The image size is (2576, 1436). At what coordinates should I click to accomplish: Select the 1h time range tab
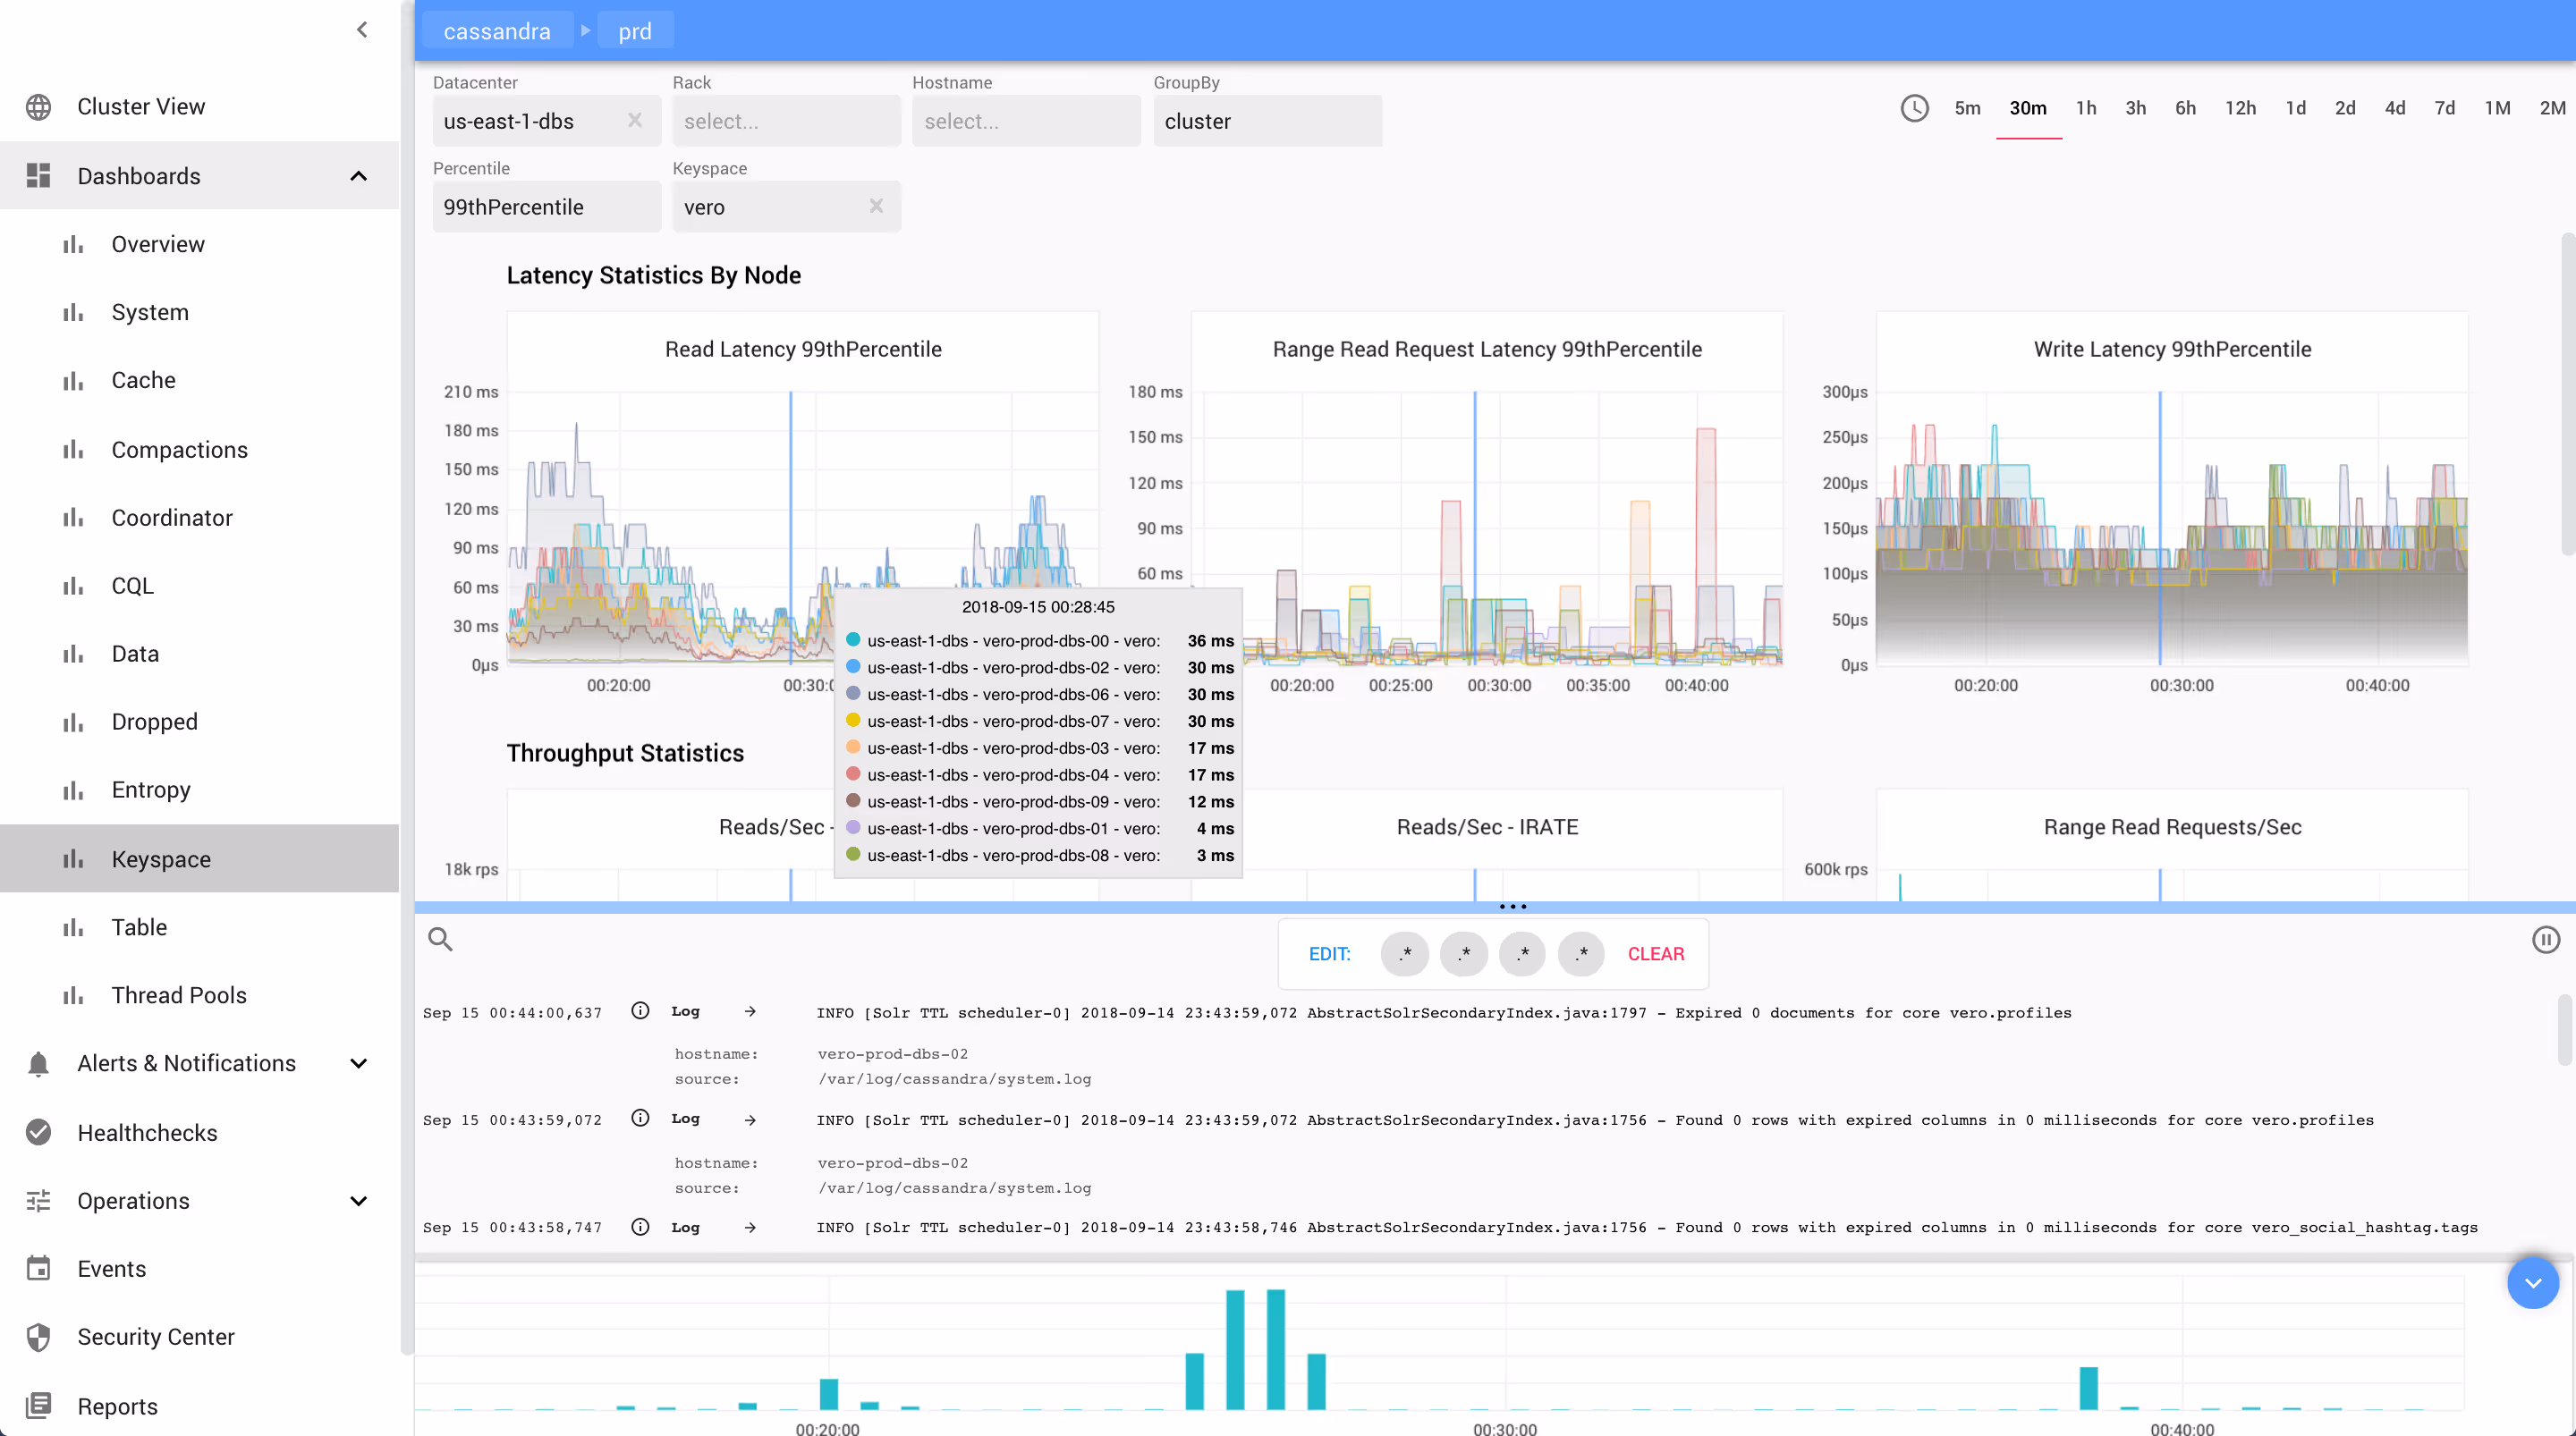[2085, 108]
